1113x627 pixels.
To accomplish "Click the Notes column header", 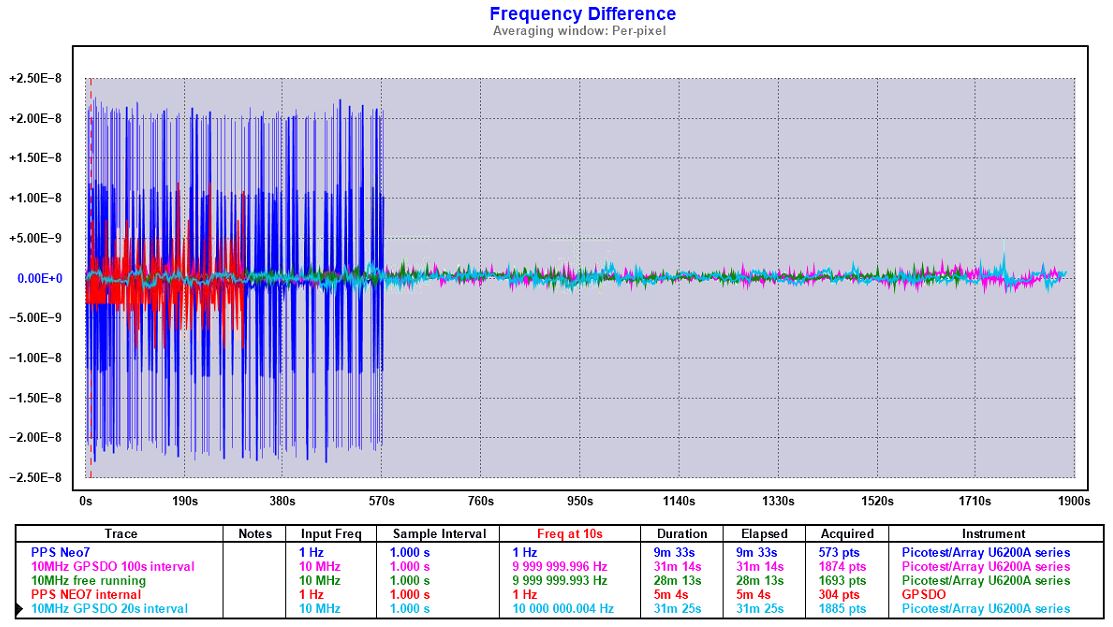I will click(x=255, y=534).
